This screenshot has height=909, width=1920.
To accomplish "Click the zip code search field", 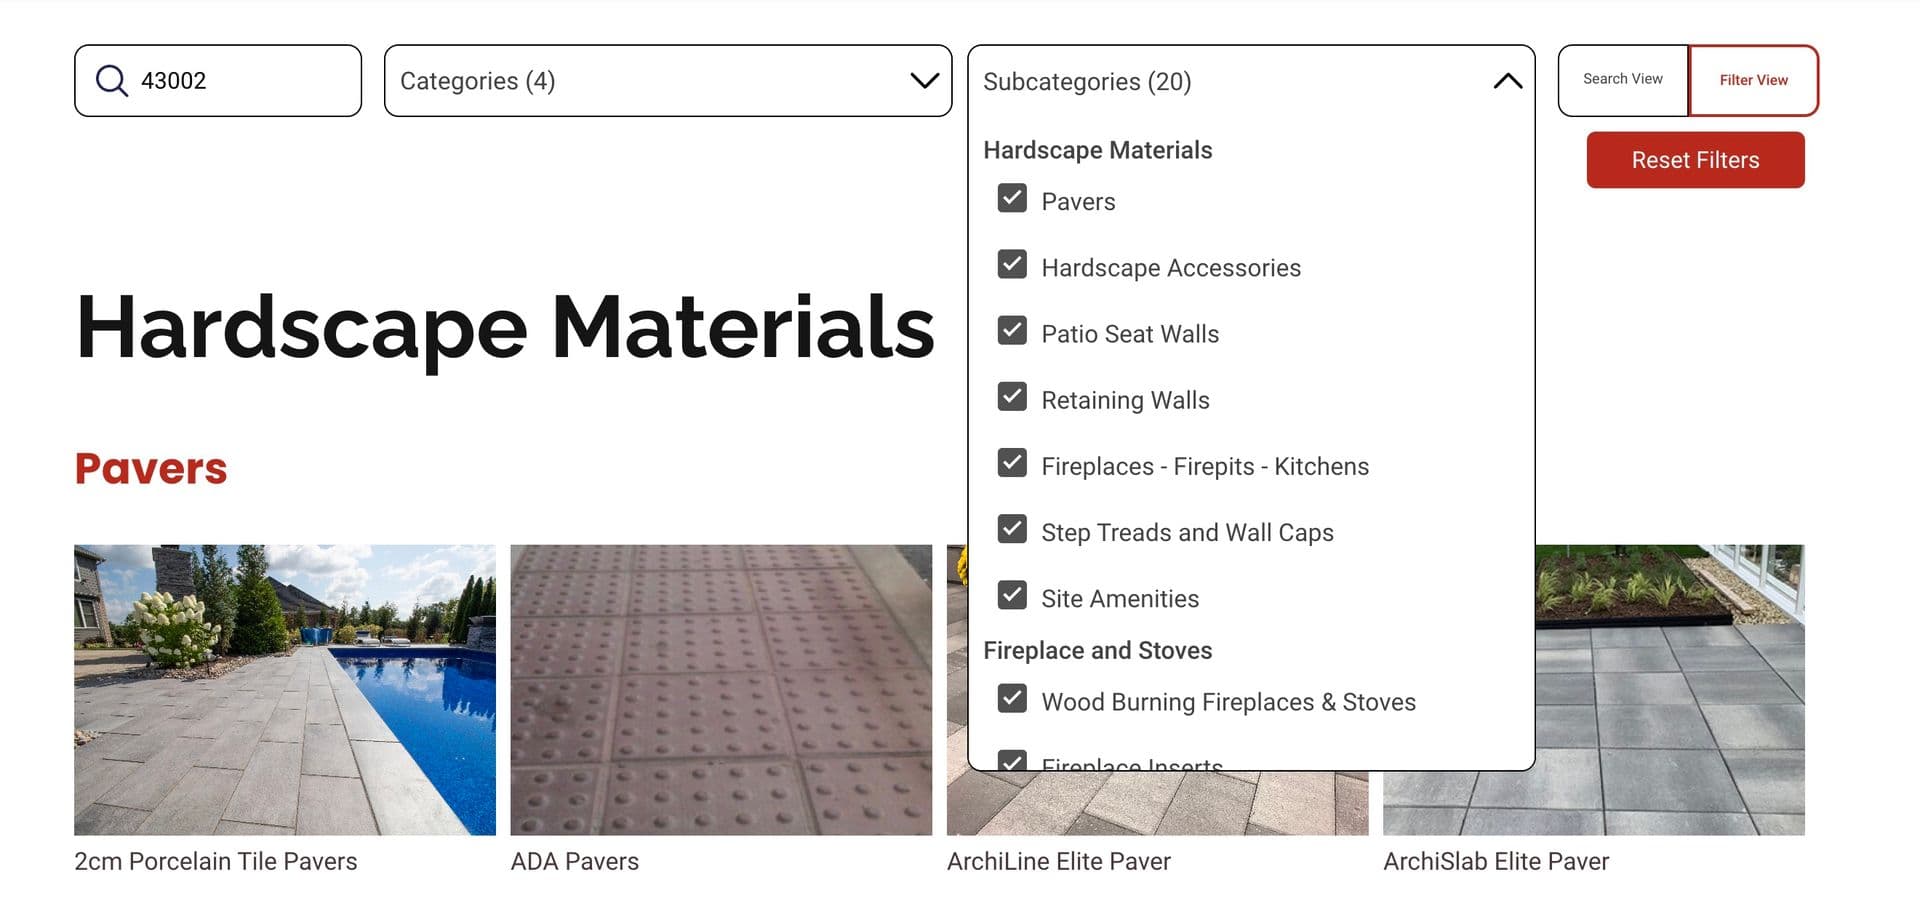I will pos(245,81).
